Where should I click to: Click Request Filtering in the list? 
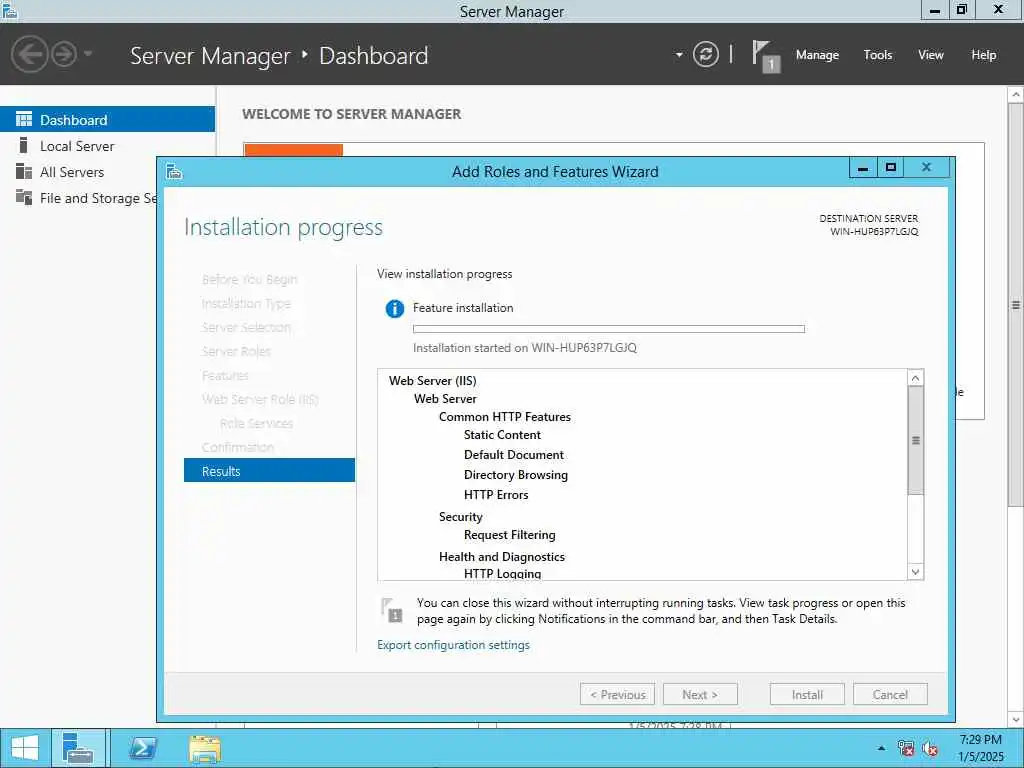509,535
